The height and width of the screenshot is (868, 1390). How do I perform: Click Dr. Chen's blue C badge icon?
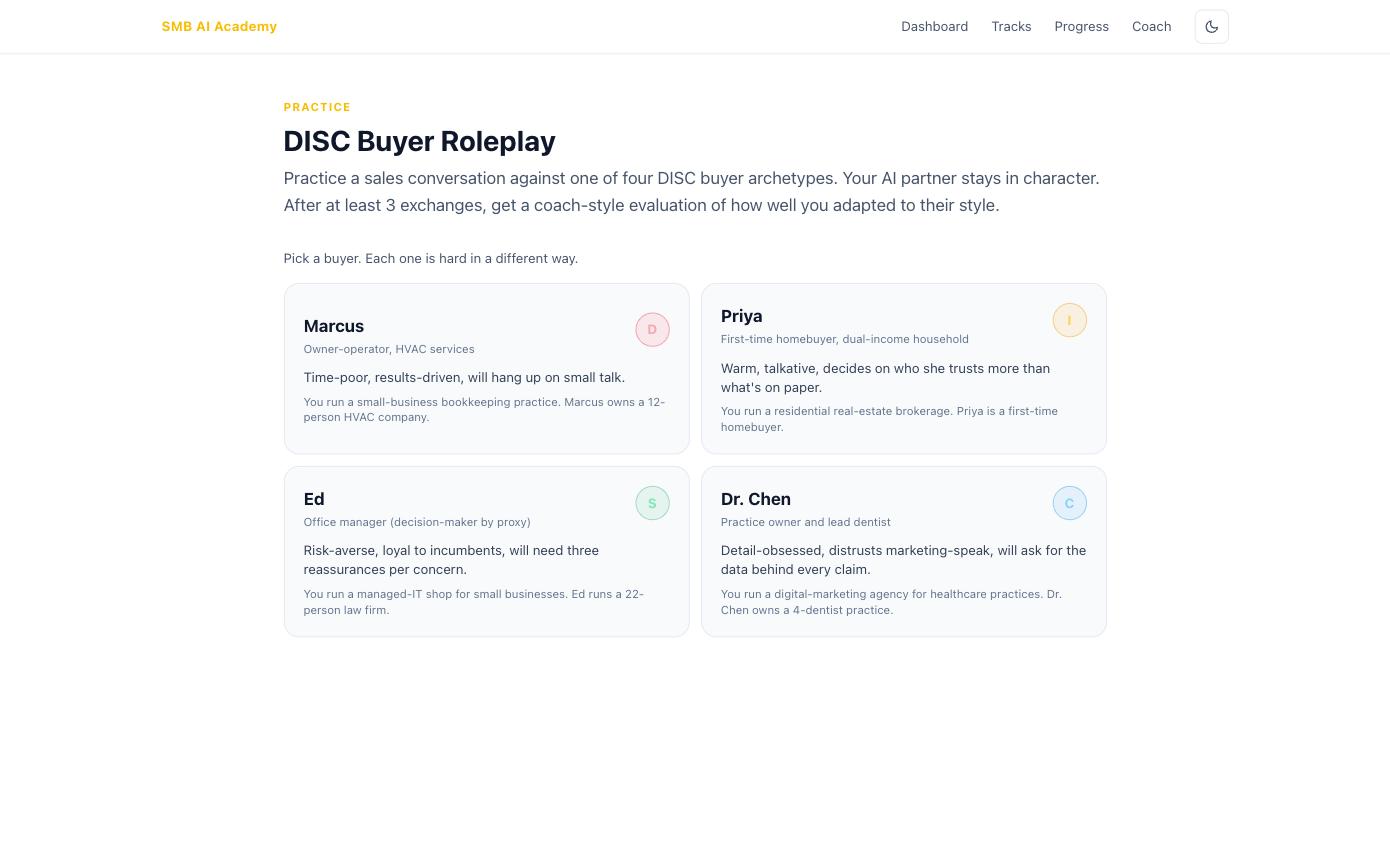tap(1069, 503)
